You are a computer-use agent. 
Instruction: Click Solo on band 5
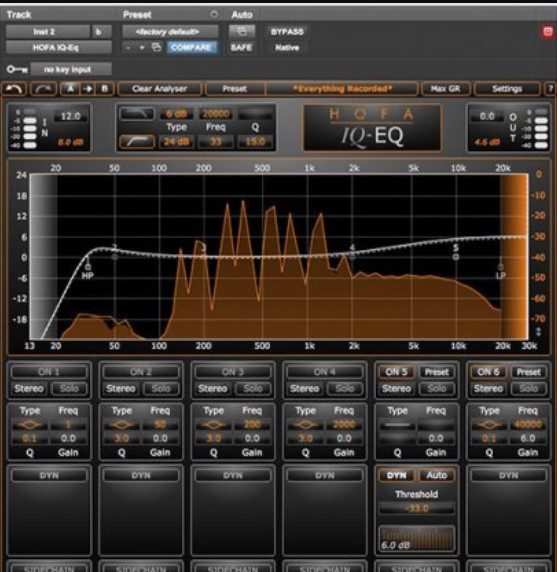pos(437,389)
